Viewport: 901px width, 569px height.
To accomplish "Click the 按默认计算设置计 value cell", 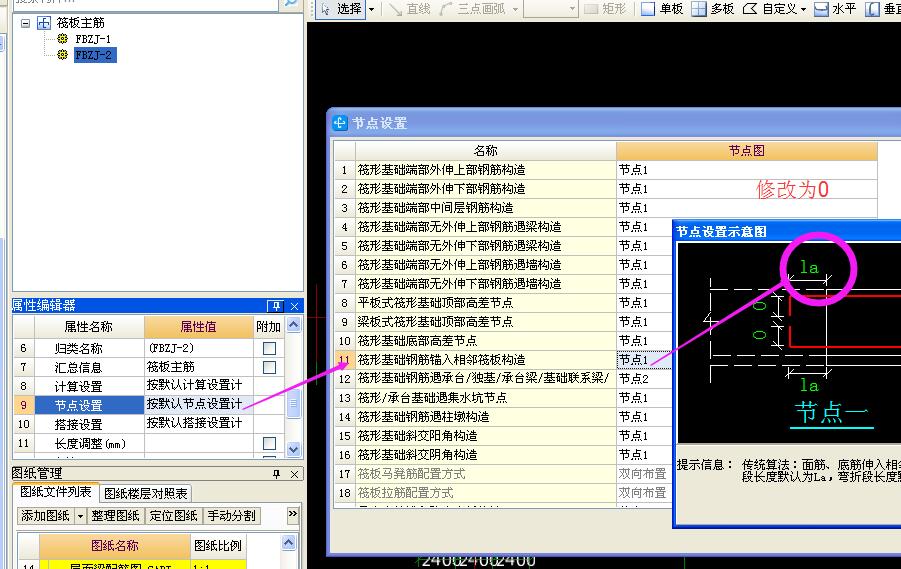I will pyautogui.click(x=199, y=386).
